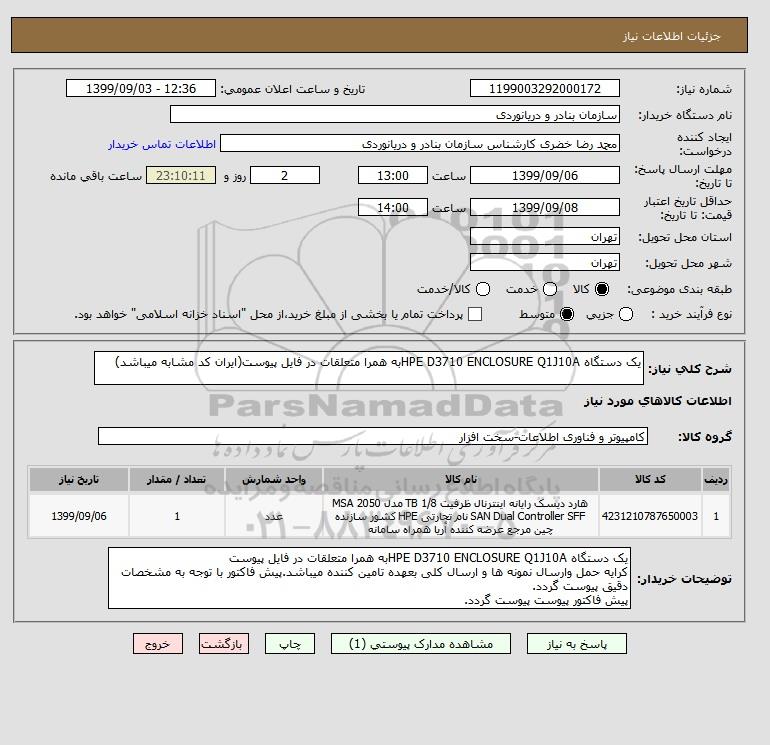Click the response deadline time 13:00 field
The width and height of the screenshot is (770, 745).
point(393,175)
